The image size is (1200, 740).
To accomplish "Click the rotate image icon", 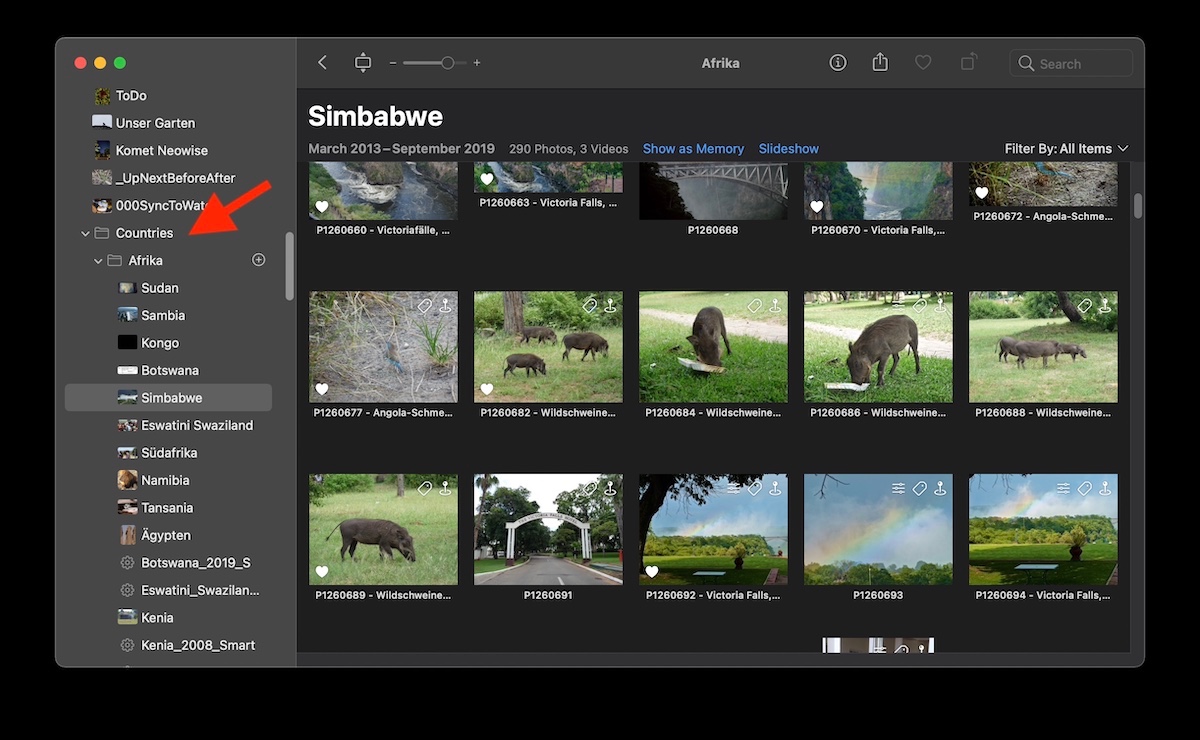I will pyautogui.click(x=968, y=63).
